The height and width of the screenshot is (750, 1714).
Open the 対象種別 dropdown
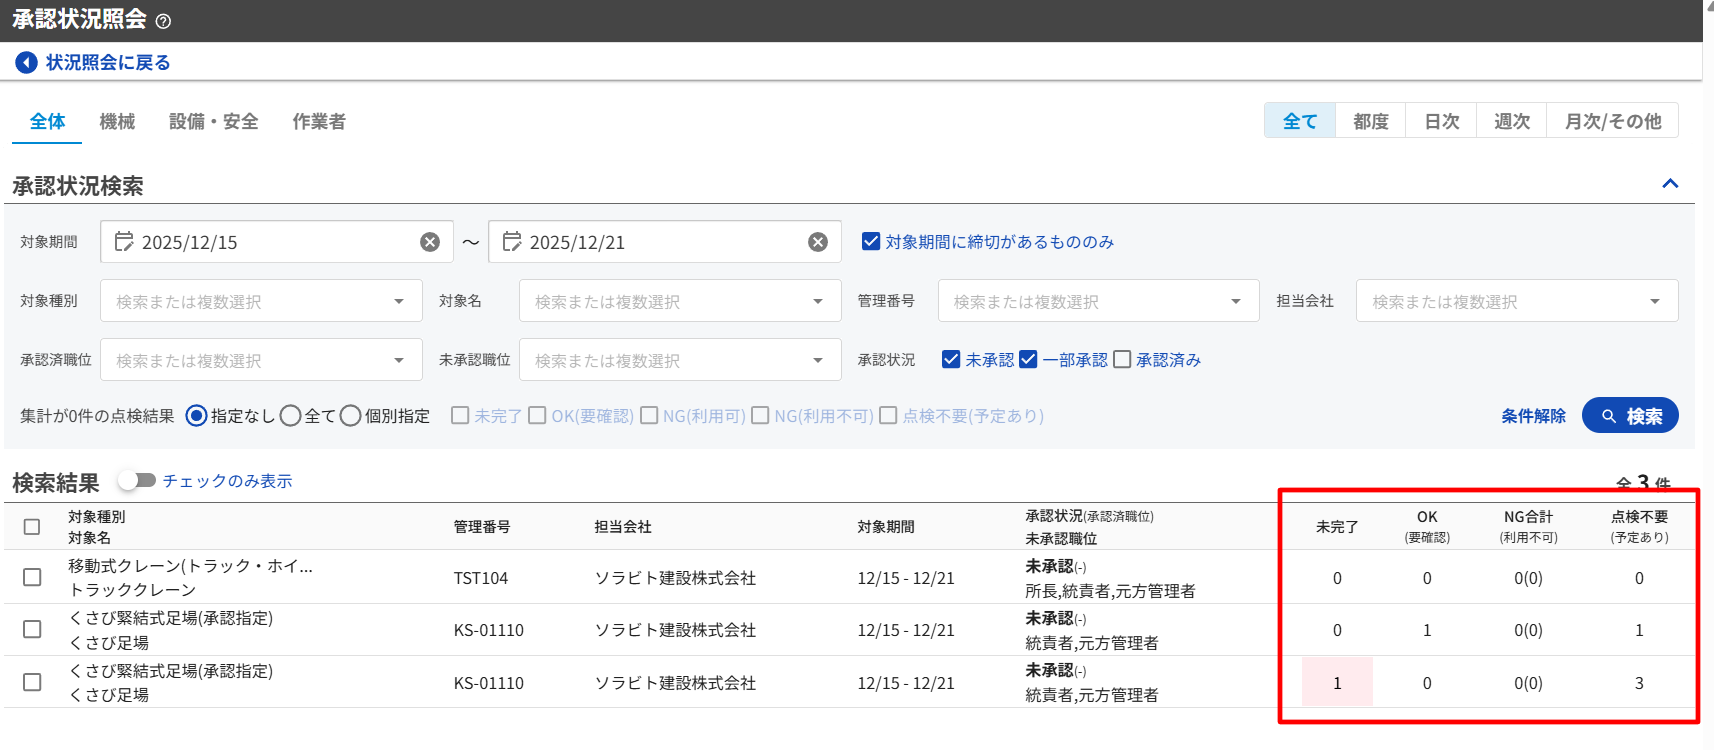point(260,302)
